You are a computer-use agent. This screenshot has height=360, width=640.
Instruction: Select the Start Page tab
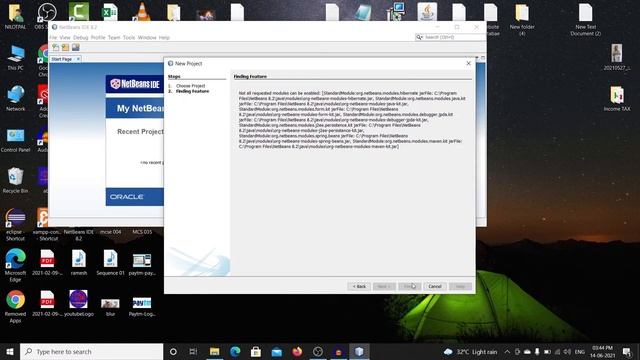(62, 59)
